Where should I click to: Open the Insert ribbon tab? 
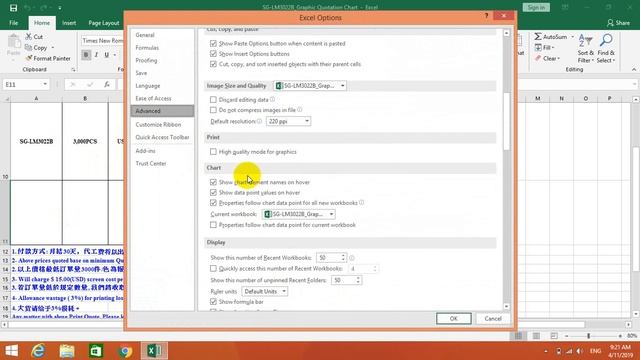(69, 23)
